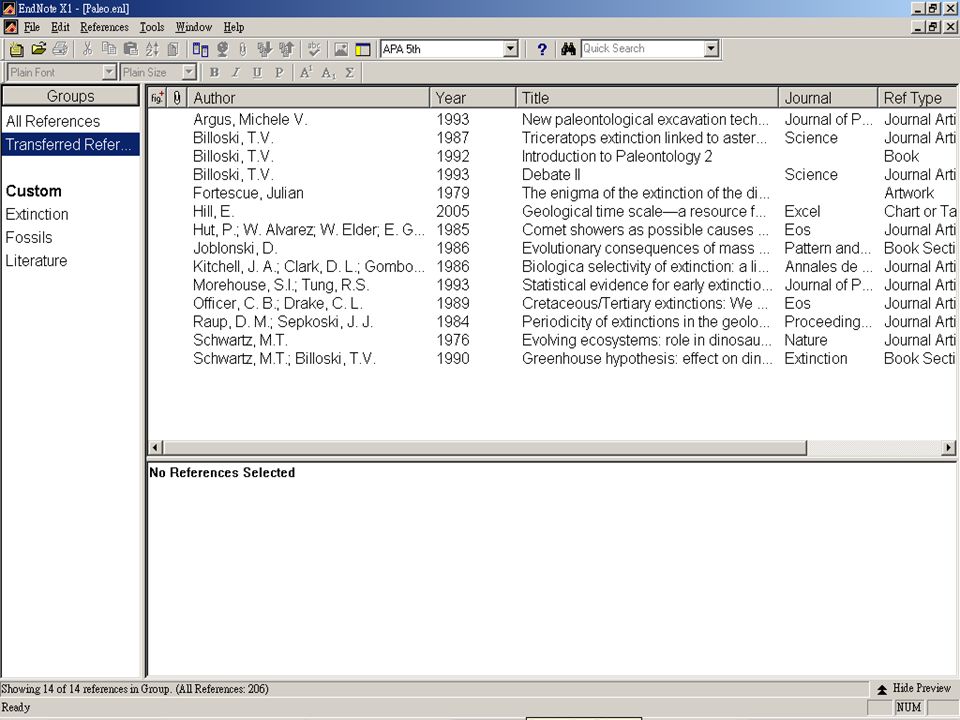Click the Groups header button
Viewport: 960px width, 720px height.
[70, 96]
